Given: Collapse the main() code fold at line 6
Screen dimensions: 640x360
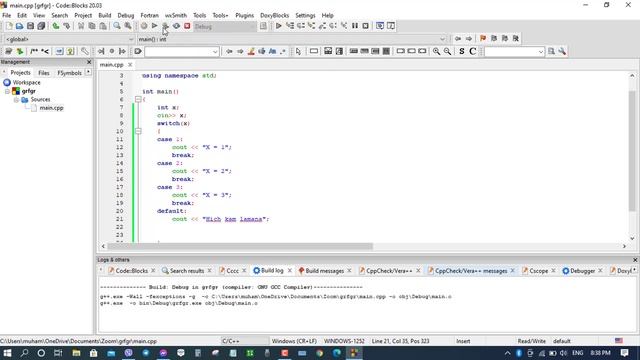Looking at the screenshot, I should (x=138, y=99).
